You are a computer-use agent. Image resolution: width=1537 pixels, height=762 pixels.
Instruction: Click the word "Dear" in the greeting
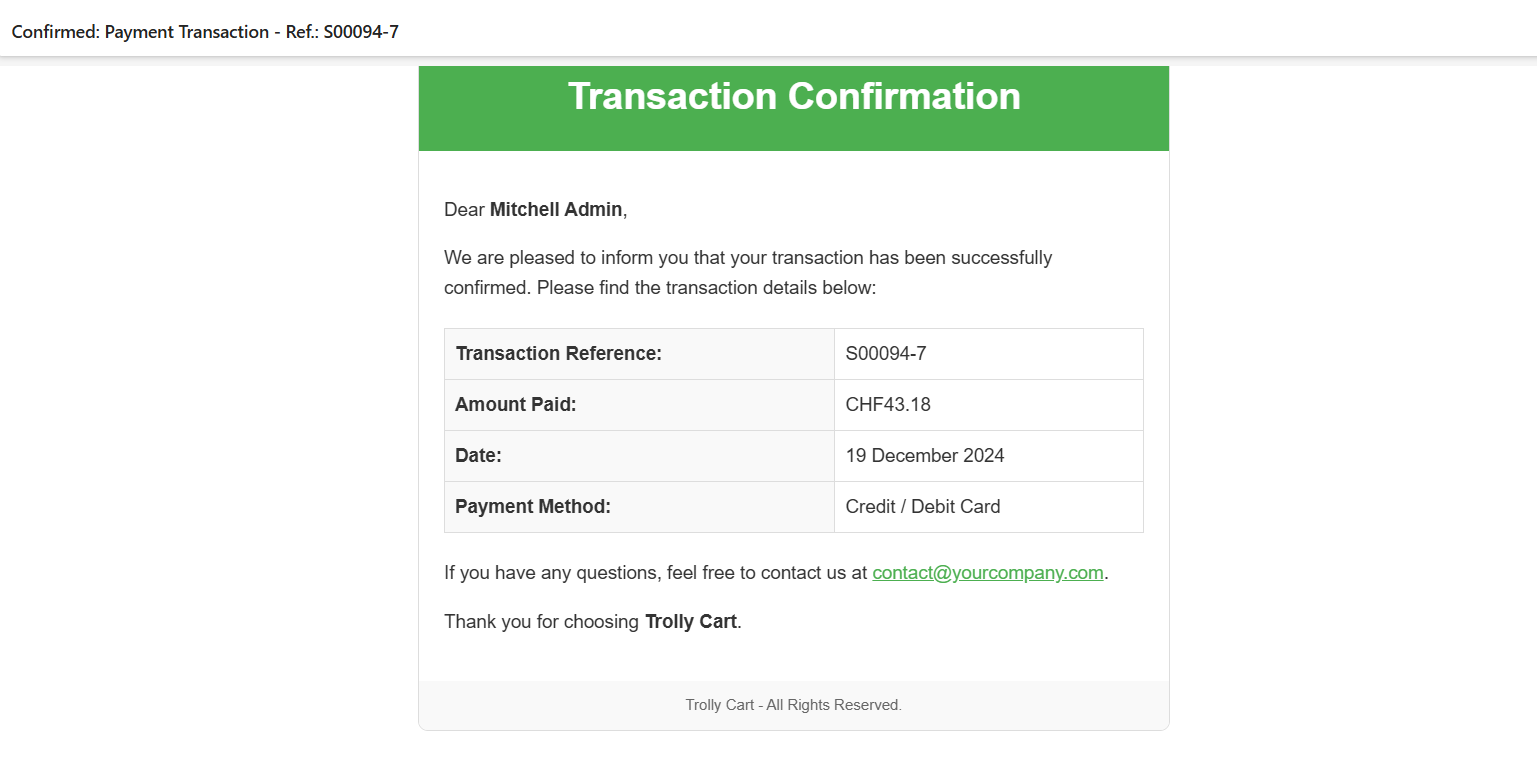coord(464,210)
